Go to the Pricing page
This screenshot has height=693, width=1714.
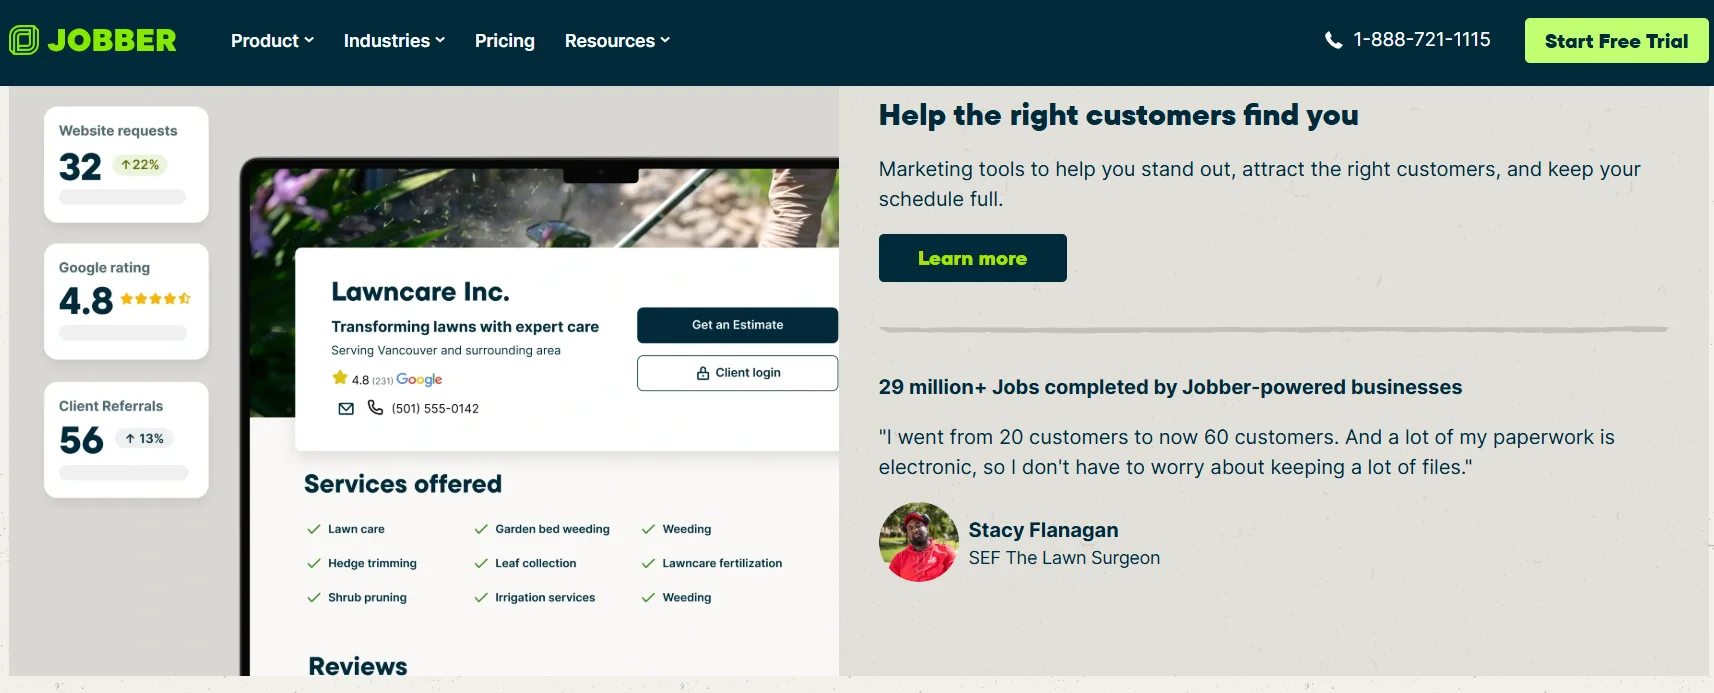pyautogui.click(x=505, y=41)
